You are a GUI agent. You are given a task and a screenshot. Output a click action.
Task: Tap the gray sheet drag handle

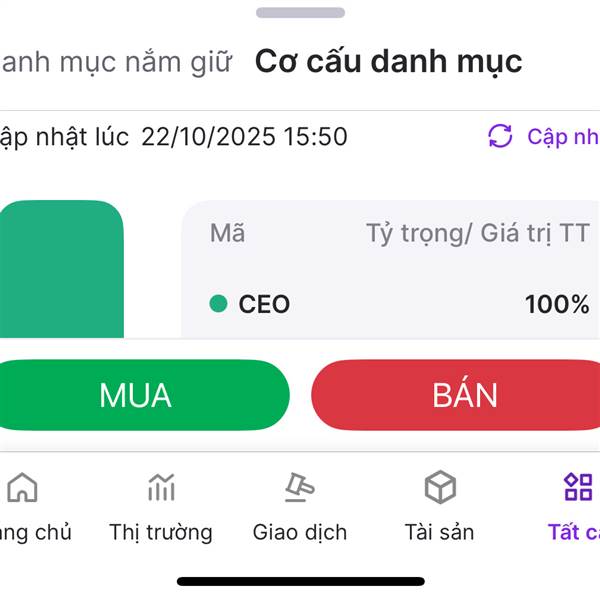click(300, 13)
